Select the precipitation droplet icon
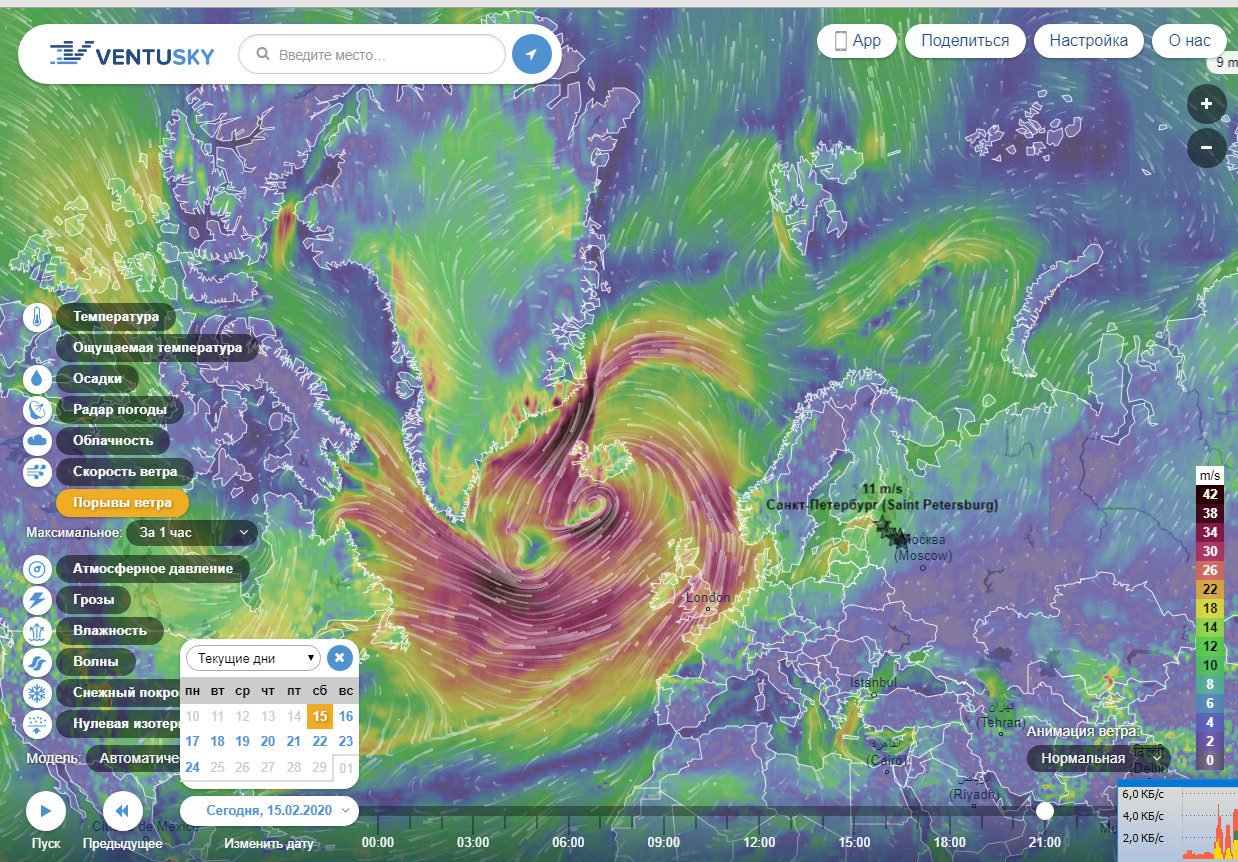This screenshot has width=1238, height=862. coord(37,379)
